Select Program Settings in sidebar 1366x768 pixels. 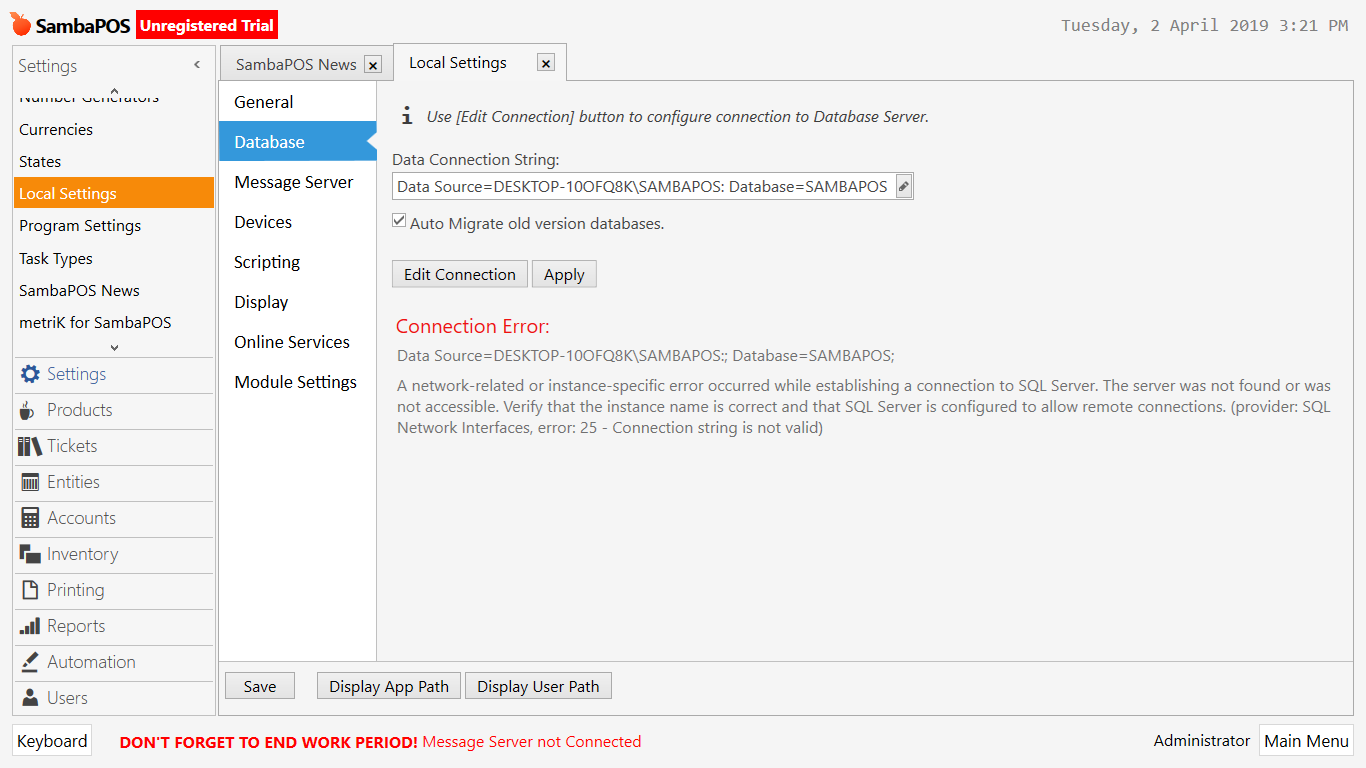click(114, 226)
